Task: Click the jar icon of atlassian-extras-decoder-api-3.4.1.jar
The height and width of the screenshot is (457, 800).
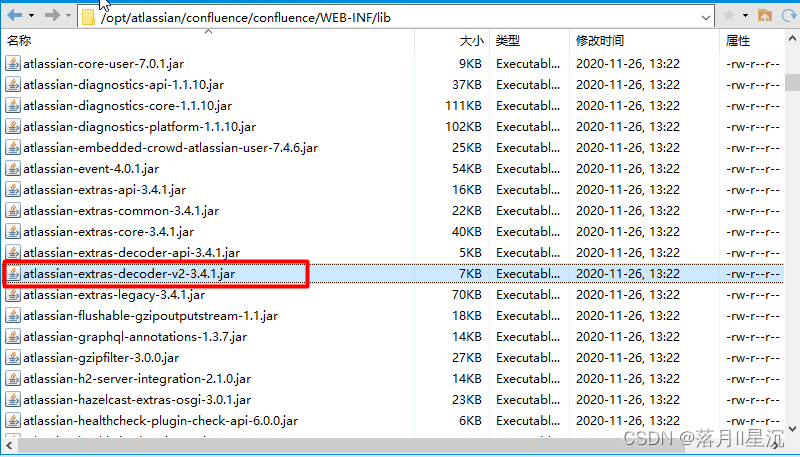Action: pos(13,252)
